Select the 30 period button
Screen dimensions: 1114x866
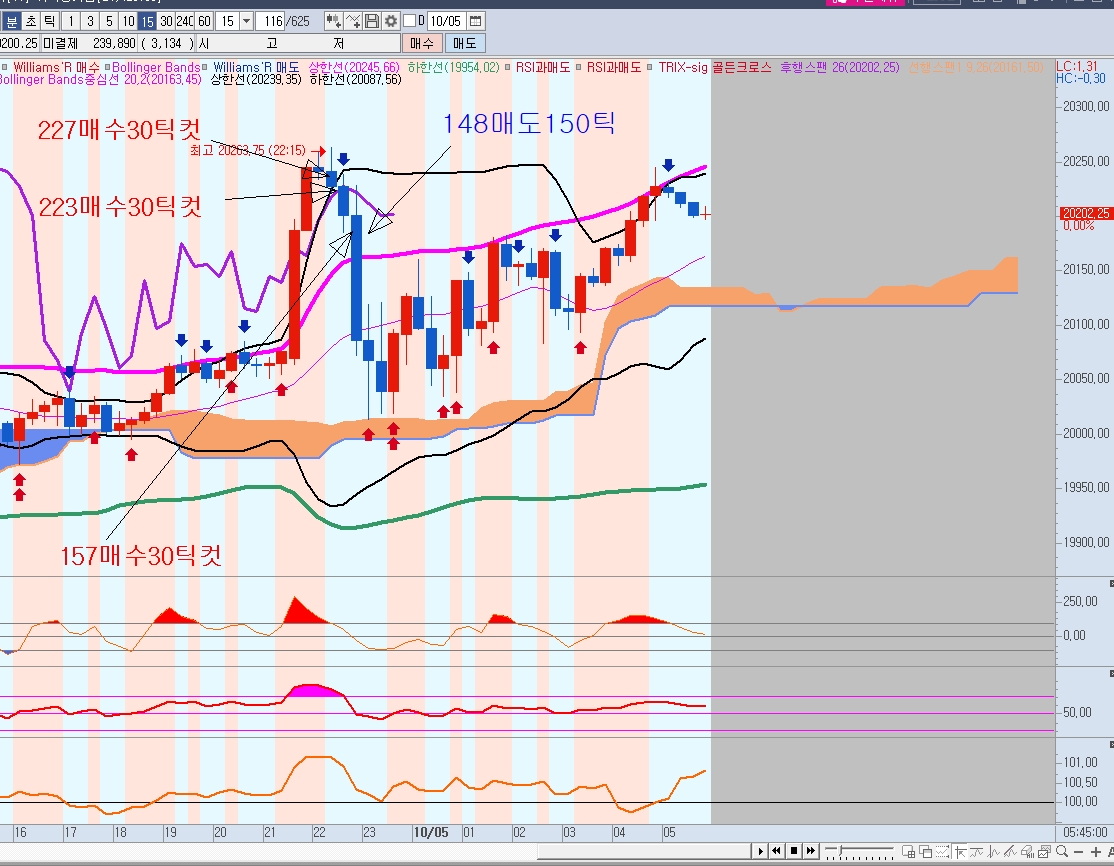click(166, 21)
